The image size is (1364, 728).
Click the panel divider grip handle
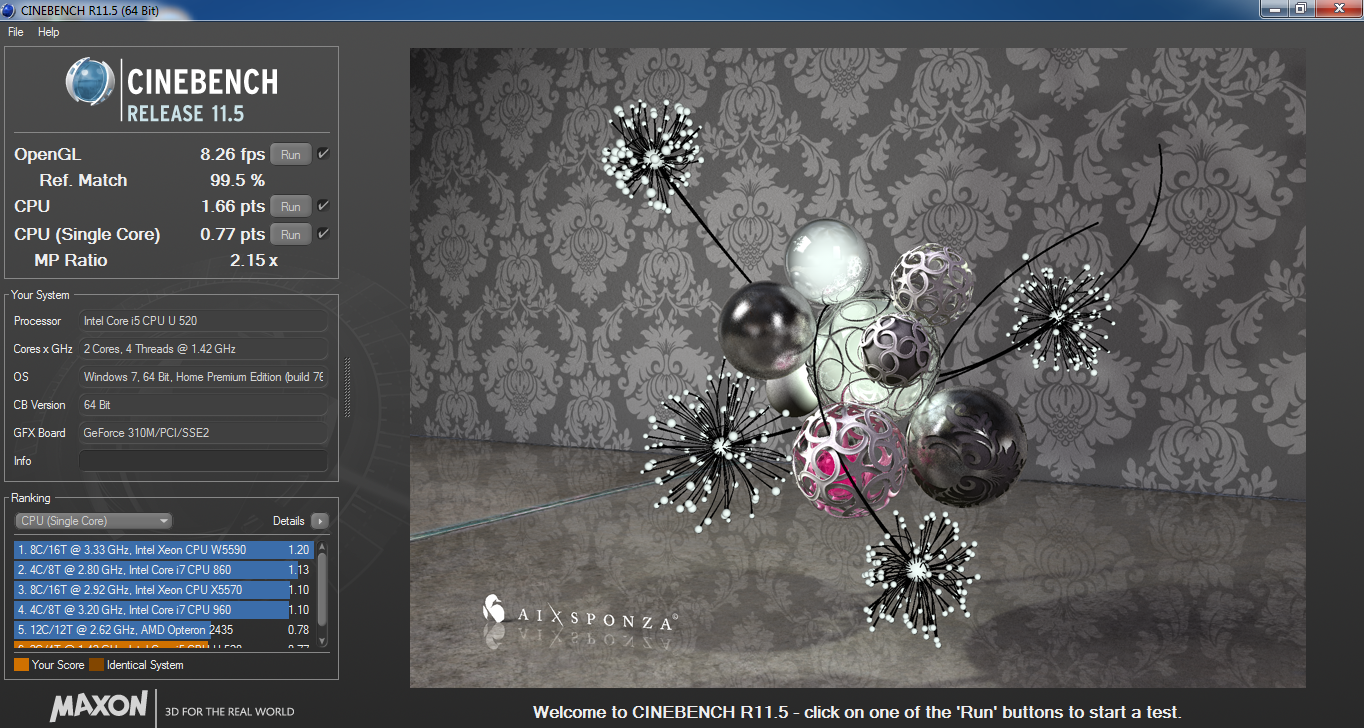tap(347, 387)
